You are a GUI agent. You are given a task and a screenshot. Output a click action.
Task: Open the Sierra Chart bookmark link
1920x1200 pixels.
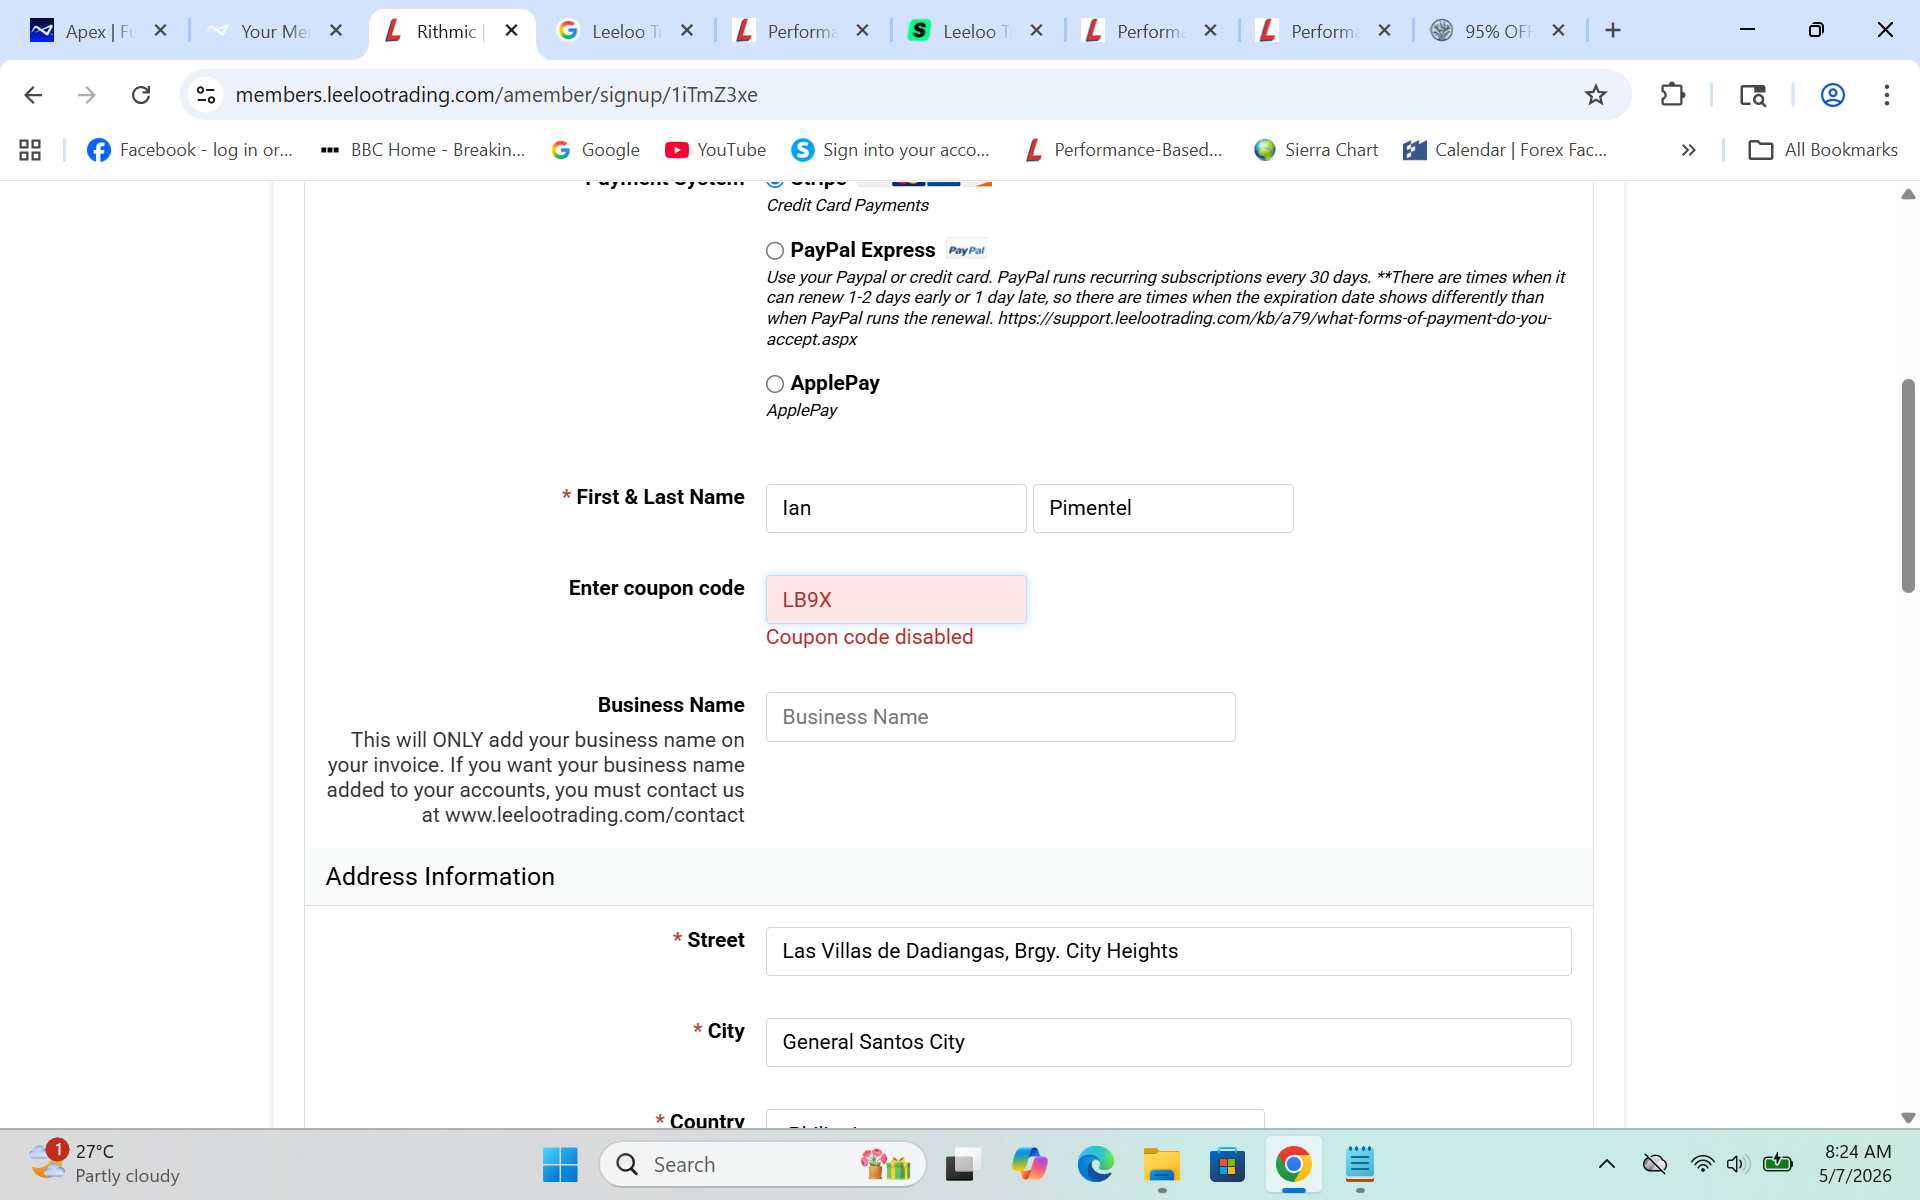[1316, 150]
